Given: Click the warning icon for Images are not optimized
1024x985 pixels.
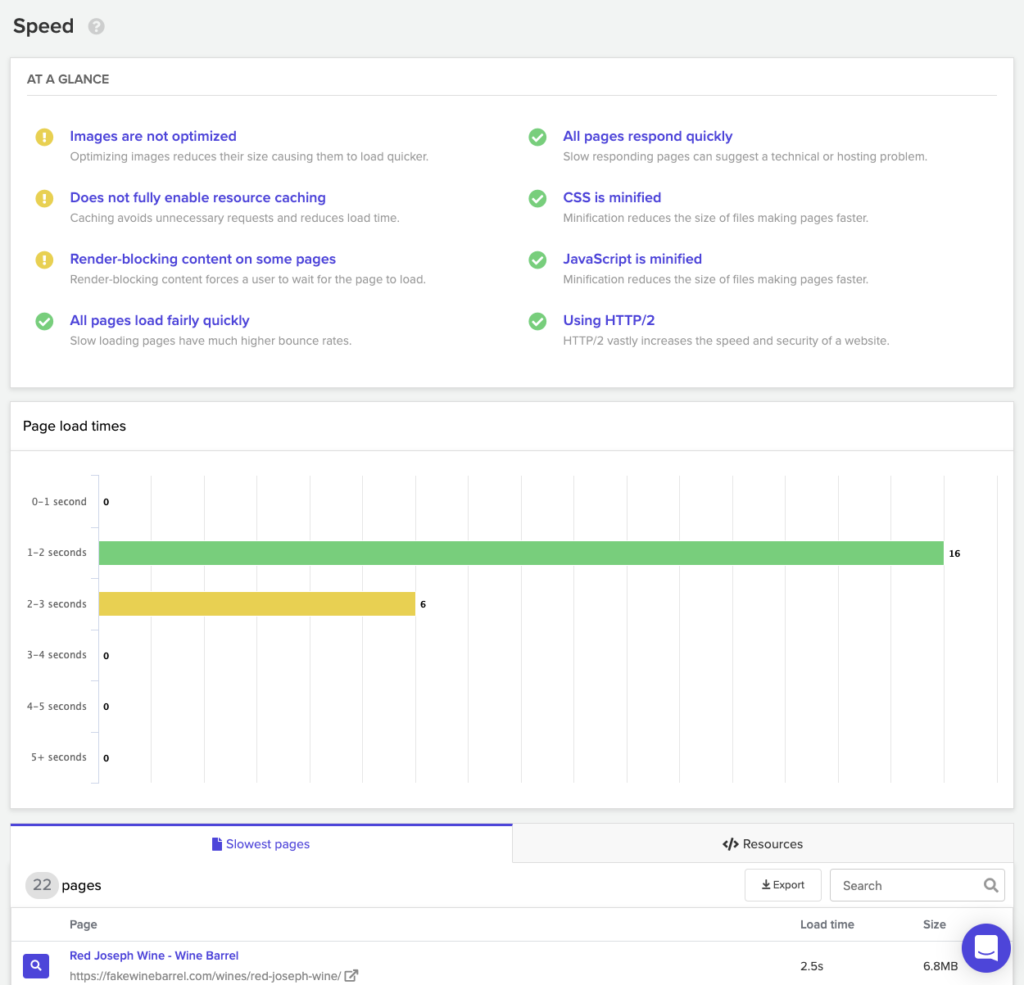Looking at the screenshot, I should [44, 137].
